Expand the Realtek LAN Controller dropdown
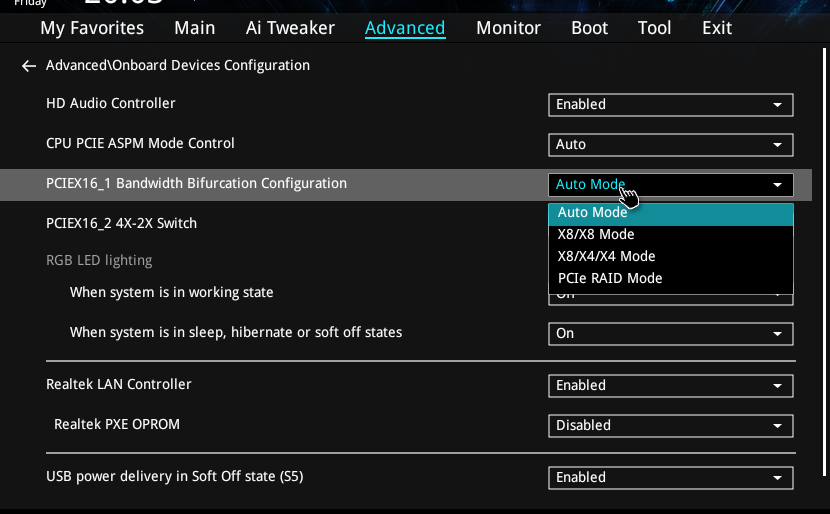Image resolution: width=830 pixels, height=514 pixels. click(670, 385)
